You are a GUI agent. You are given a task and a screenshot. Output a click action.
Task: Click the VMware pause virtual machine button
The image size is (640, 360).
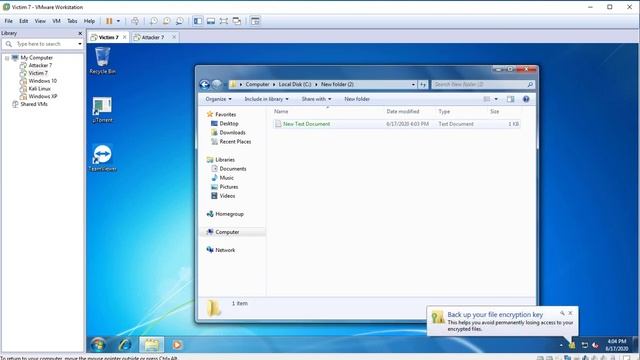[109, 21]
